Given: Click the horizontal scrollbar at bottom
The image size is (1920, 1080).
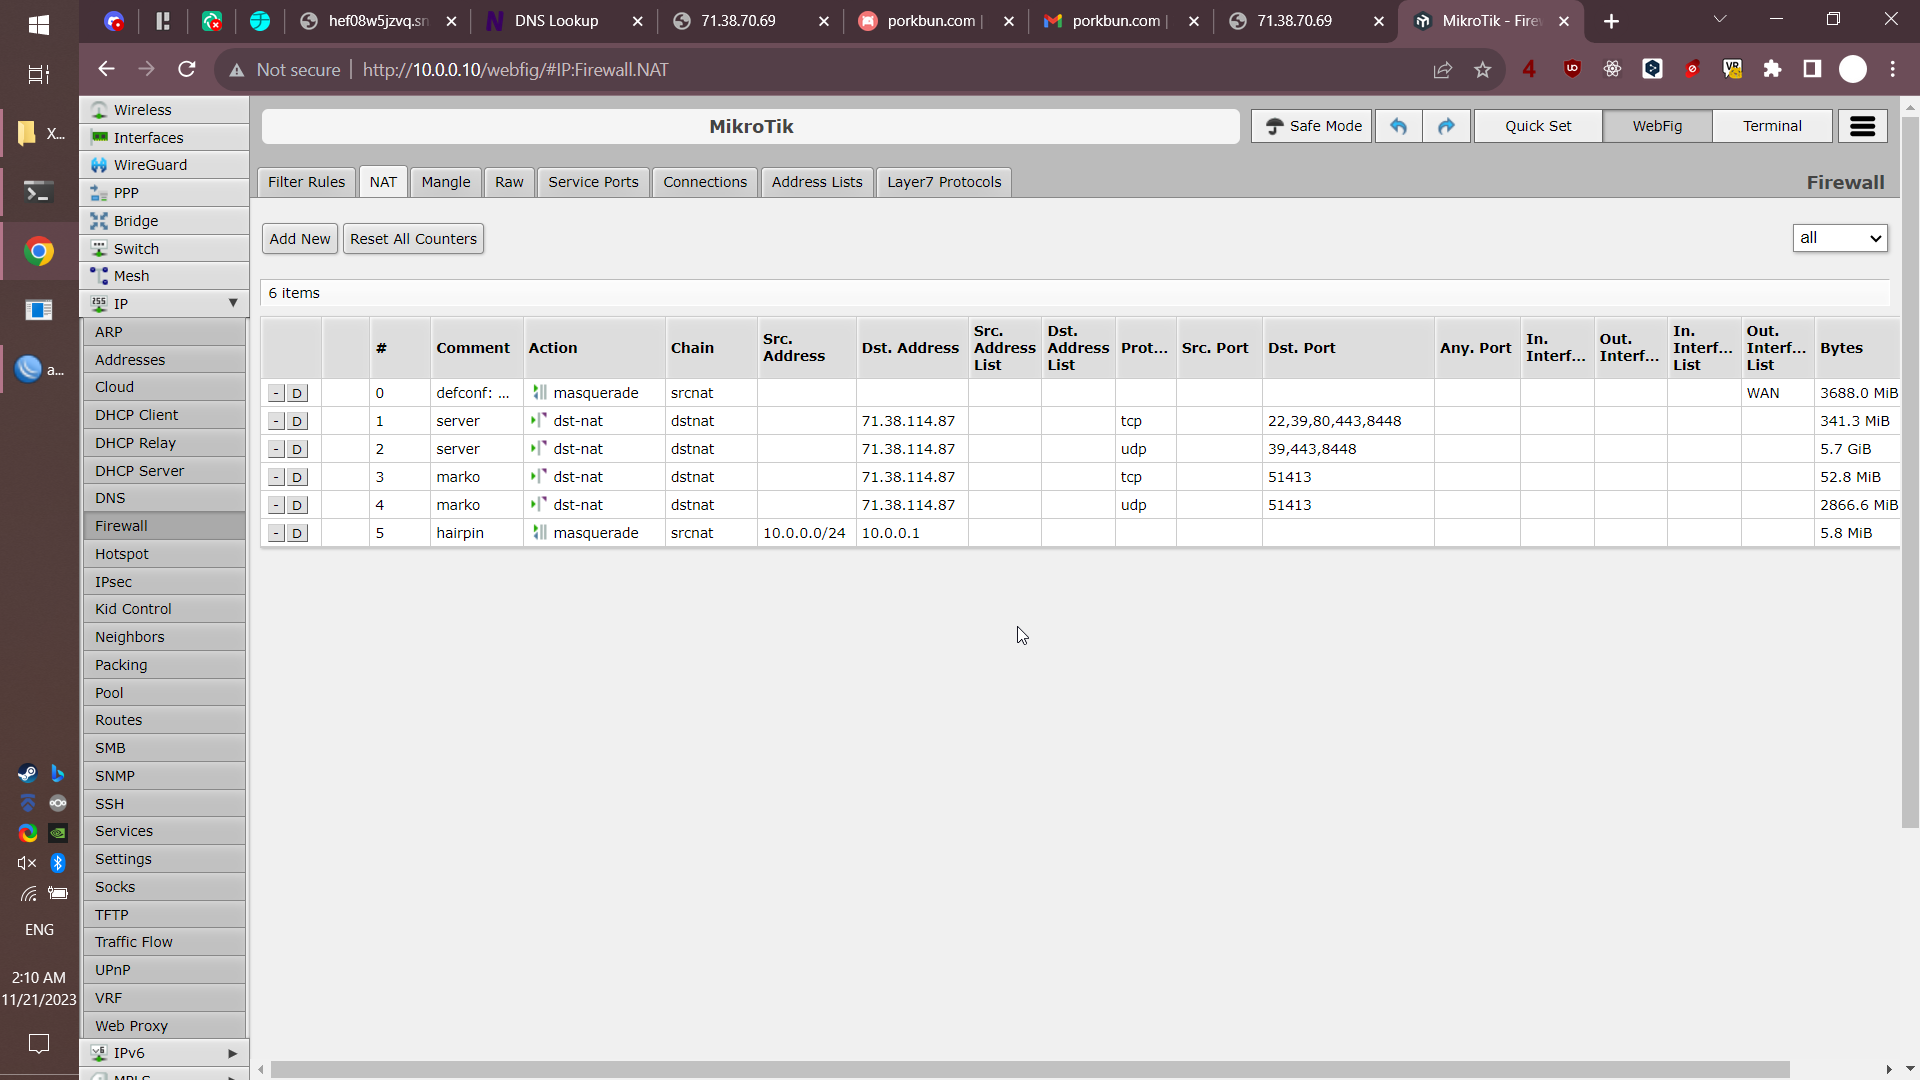Looking at the screenshot, I should 1028,1069.
